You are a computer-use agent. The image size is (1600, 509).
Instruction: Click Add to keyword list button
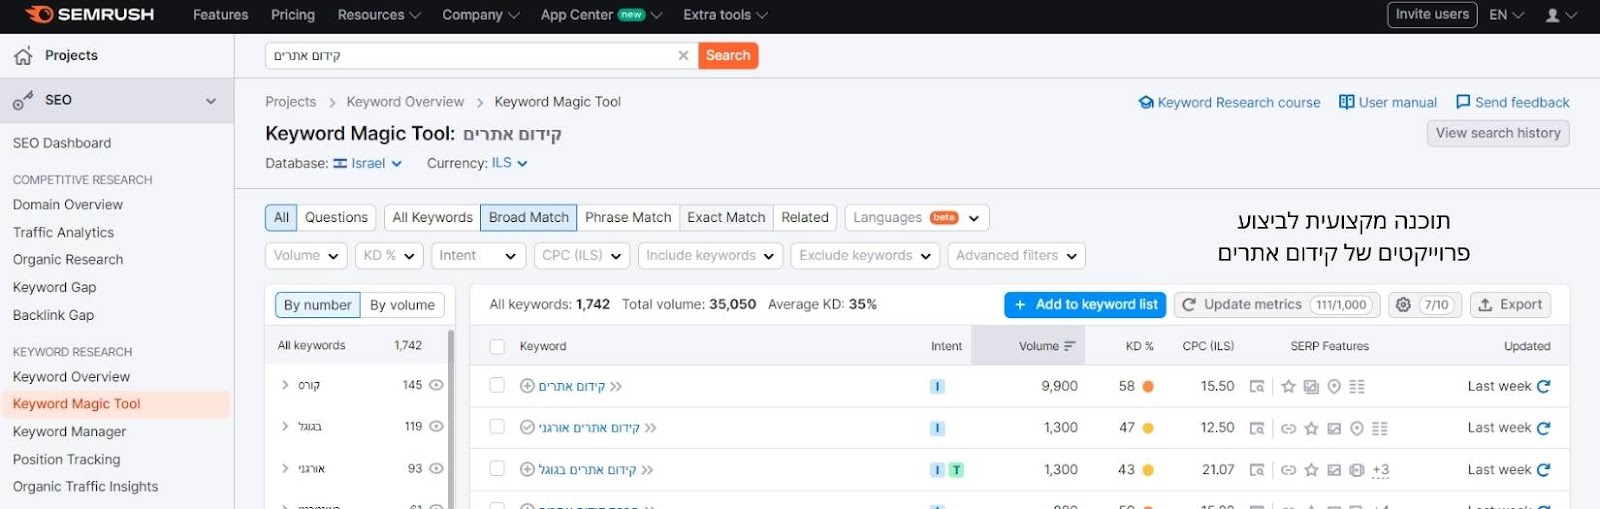1085,305
